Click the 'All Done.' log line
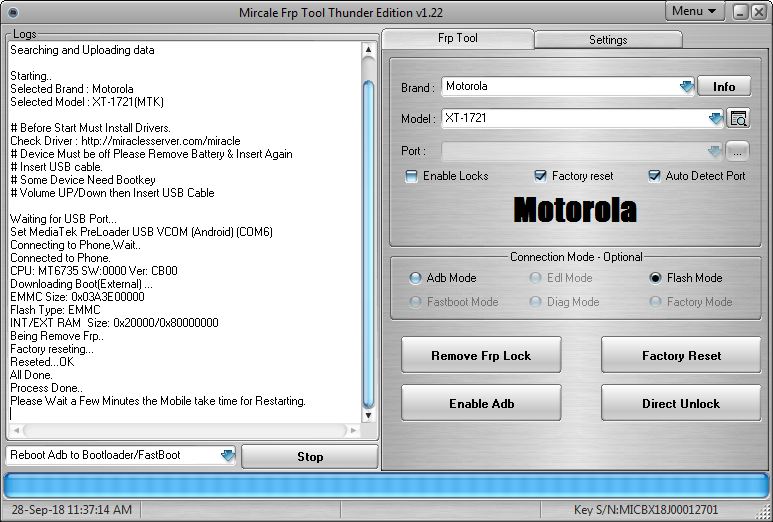773x522 pixels. point(31,375)
